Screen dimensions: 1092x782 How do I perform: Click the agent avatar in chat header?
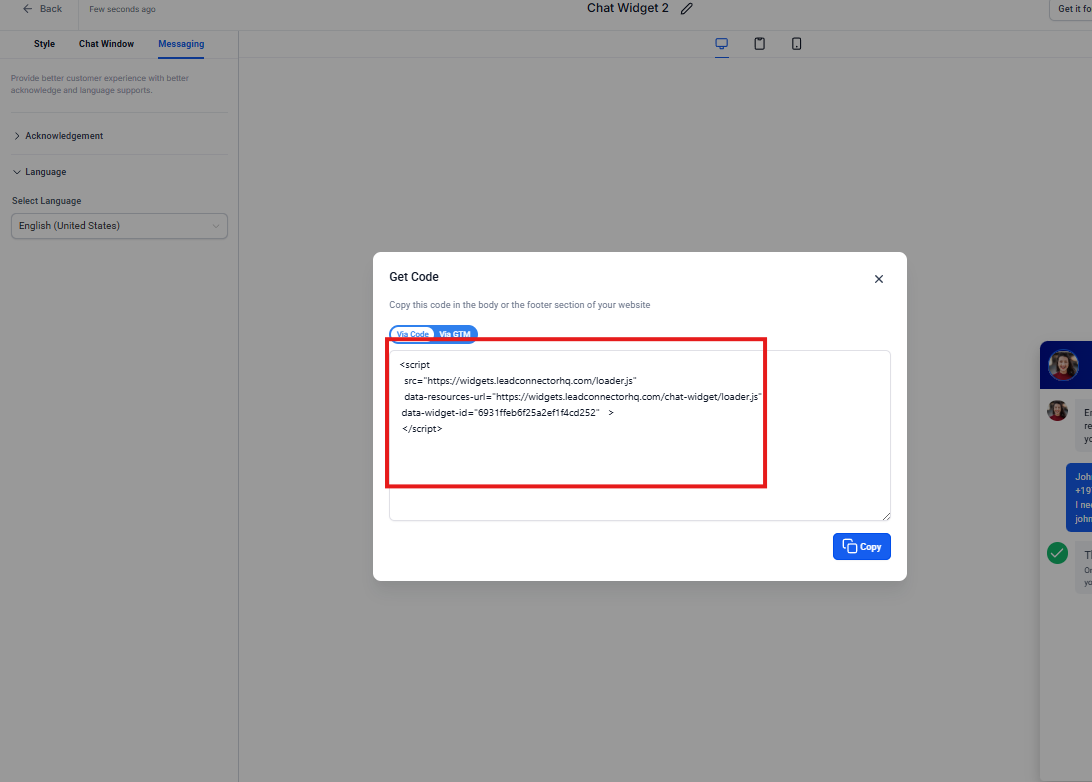pos(1063,366)
